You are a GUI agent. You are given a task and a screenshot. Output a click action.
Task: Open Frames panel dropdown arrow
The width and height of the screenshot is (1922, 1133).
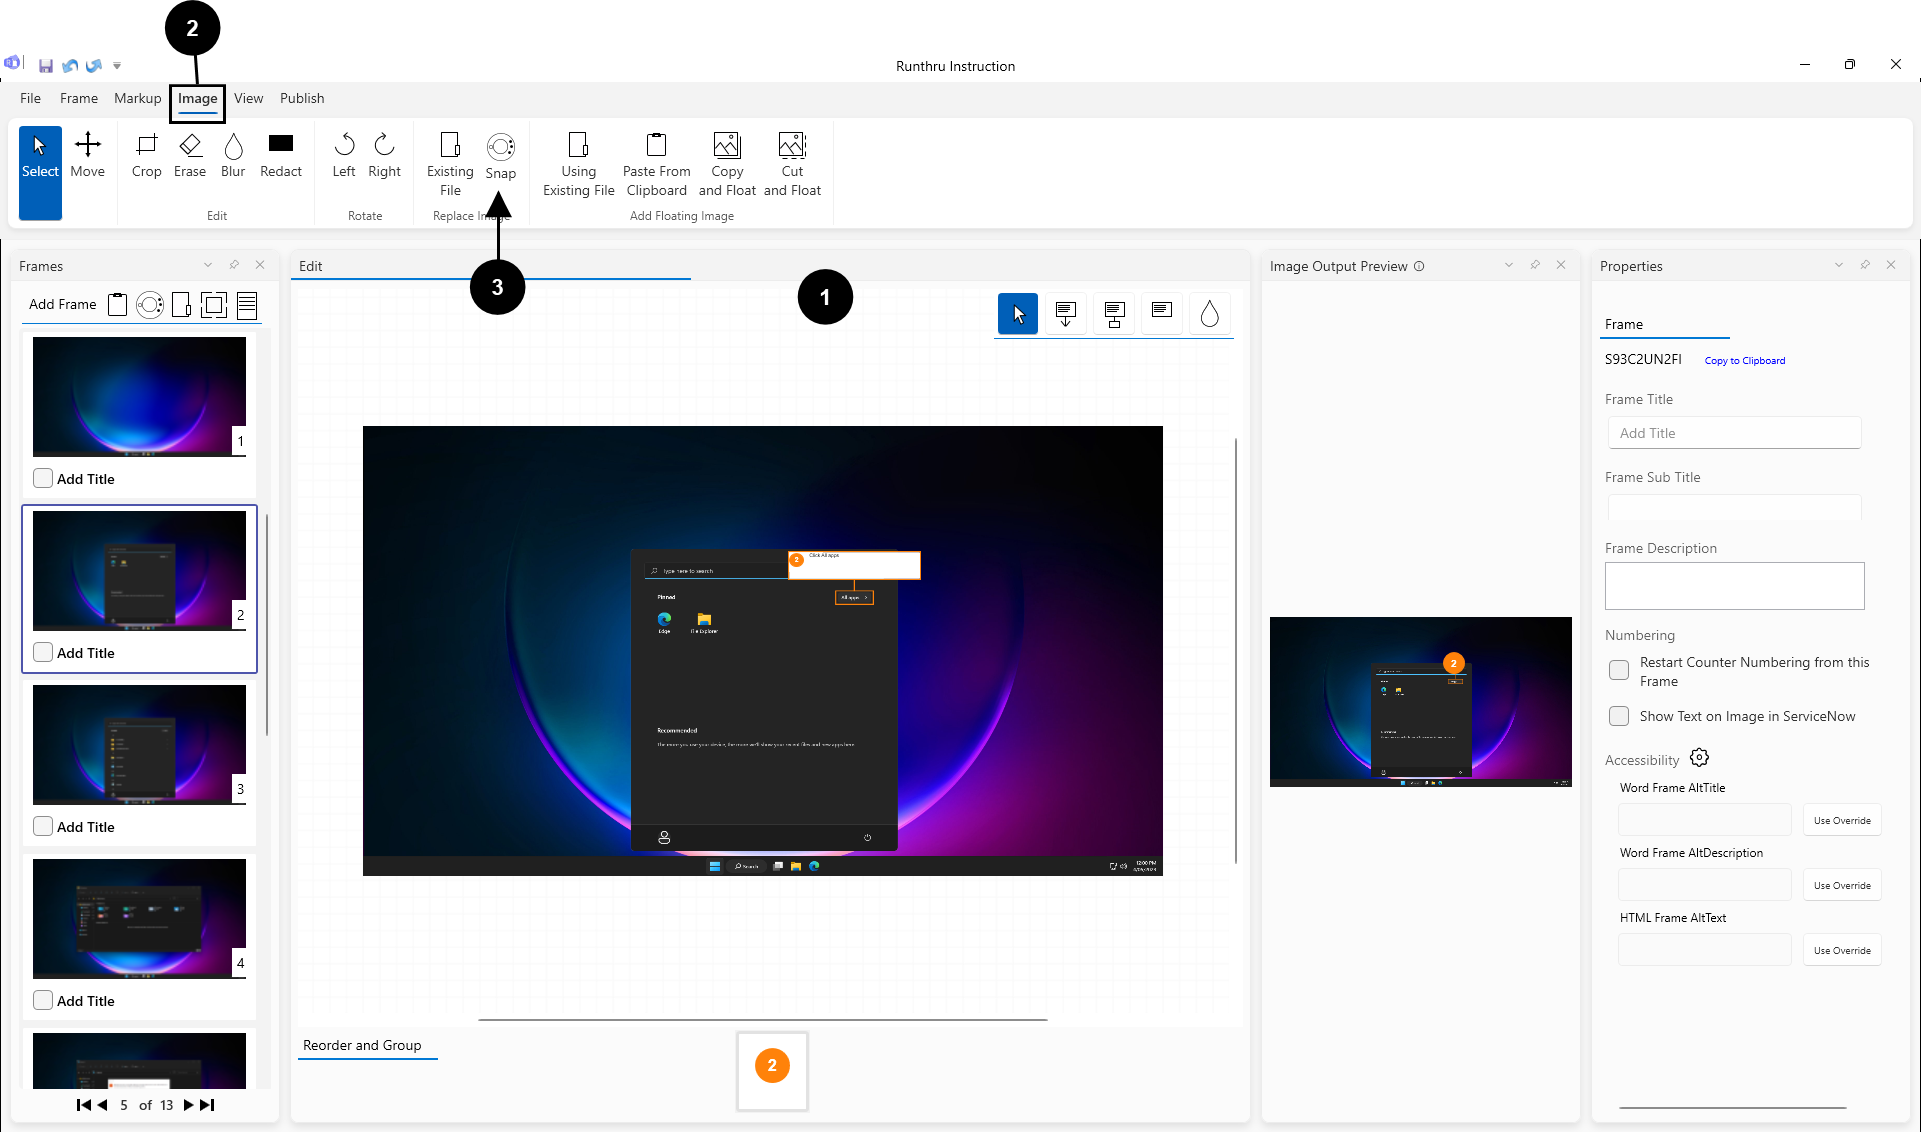coord(208,265)
